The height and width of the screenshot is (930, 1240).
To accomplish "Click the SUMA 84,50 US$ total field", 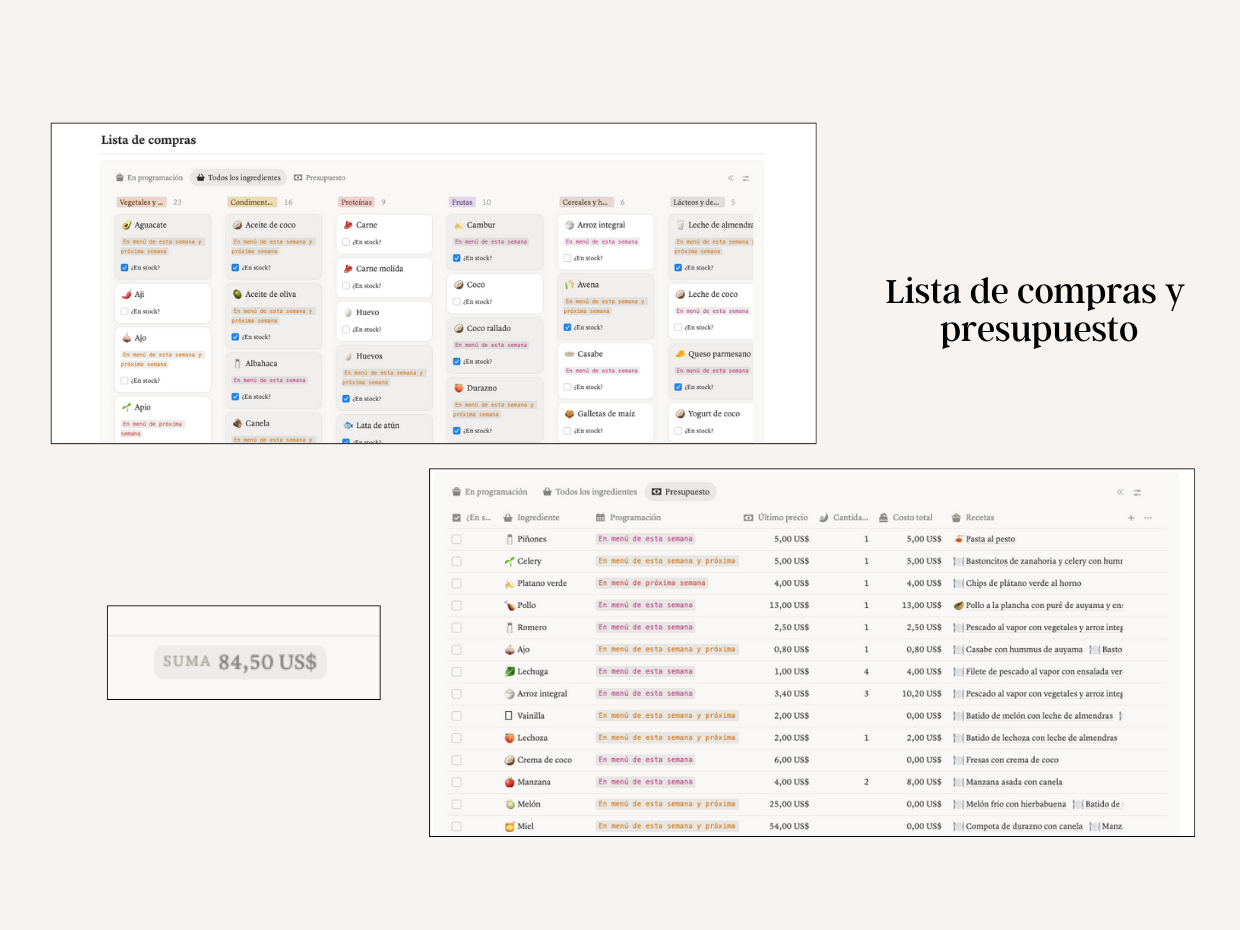I will coord(240,662).
